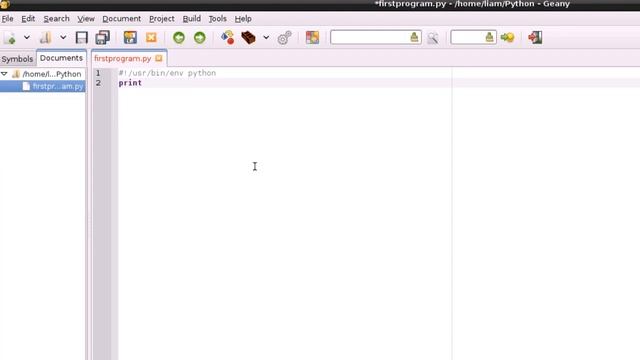Screen dimensions: 640x360
Task: Select the /home/l...Python folder row
Action: click(x=43, y=74)
